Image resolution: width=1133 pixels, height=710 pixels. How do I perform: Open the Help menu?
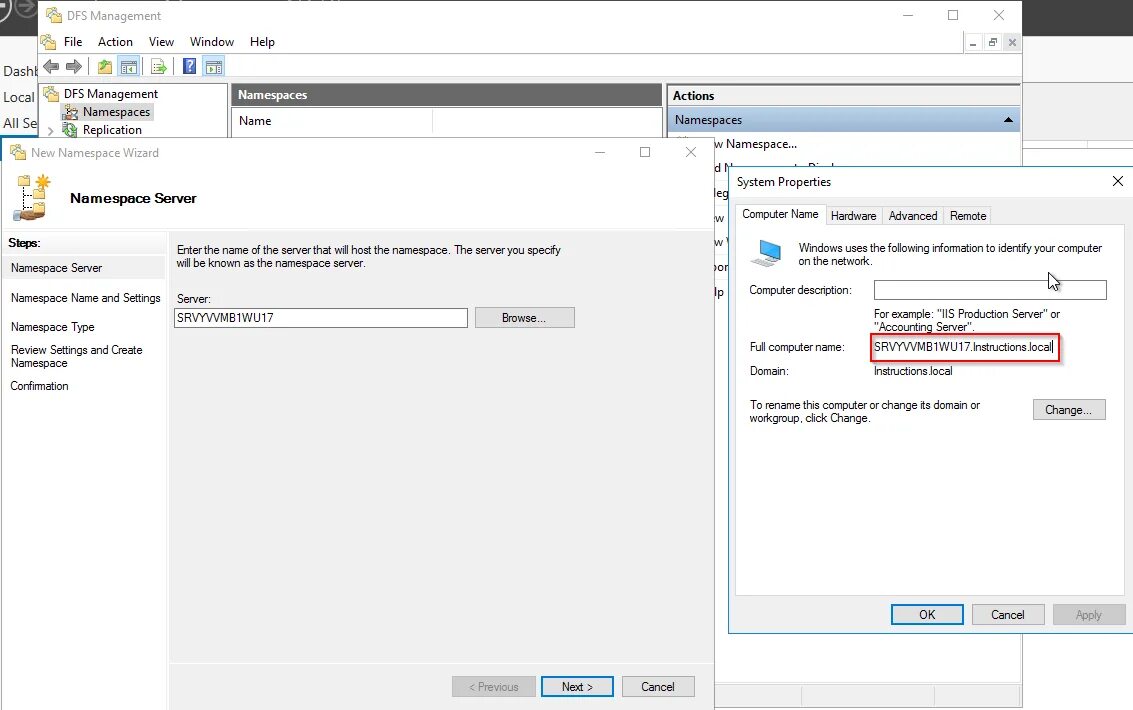click(x=262, y=42)
